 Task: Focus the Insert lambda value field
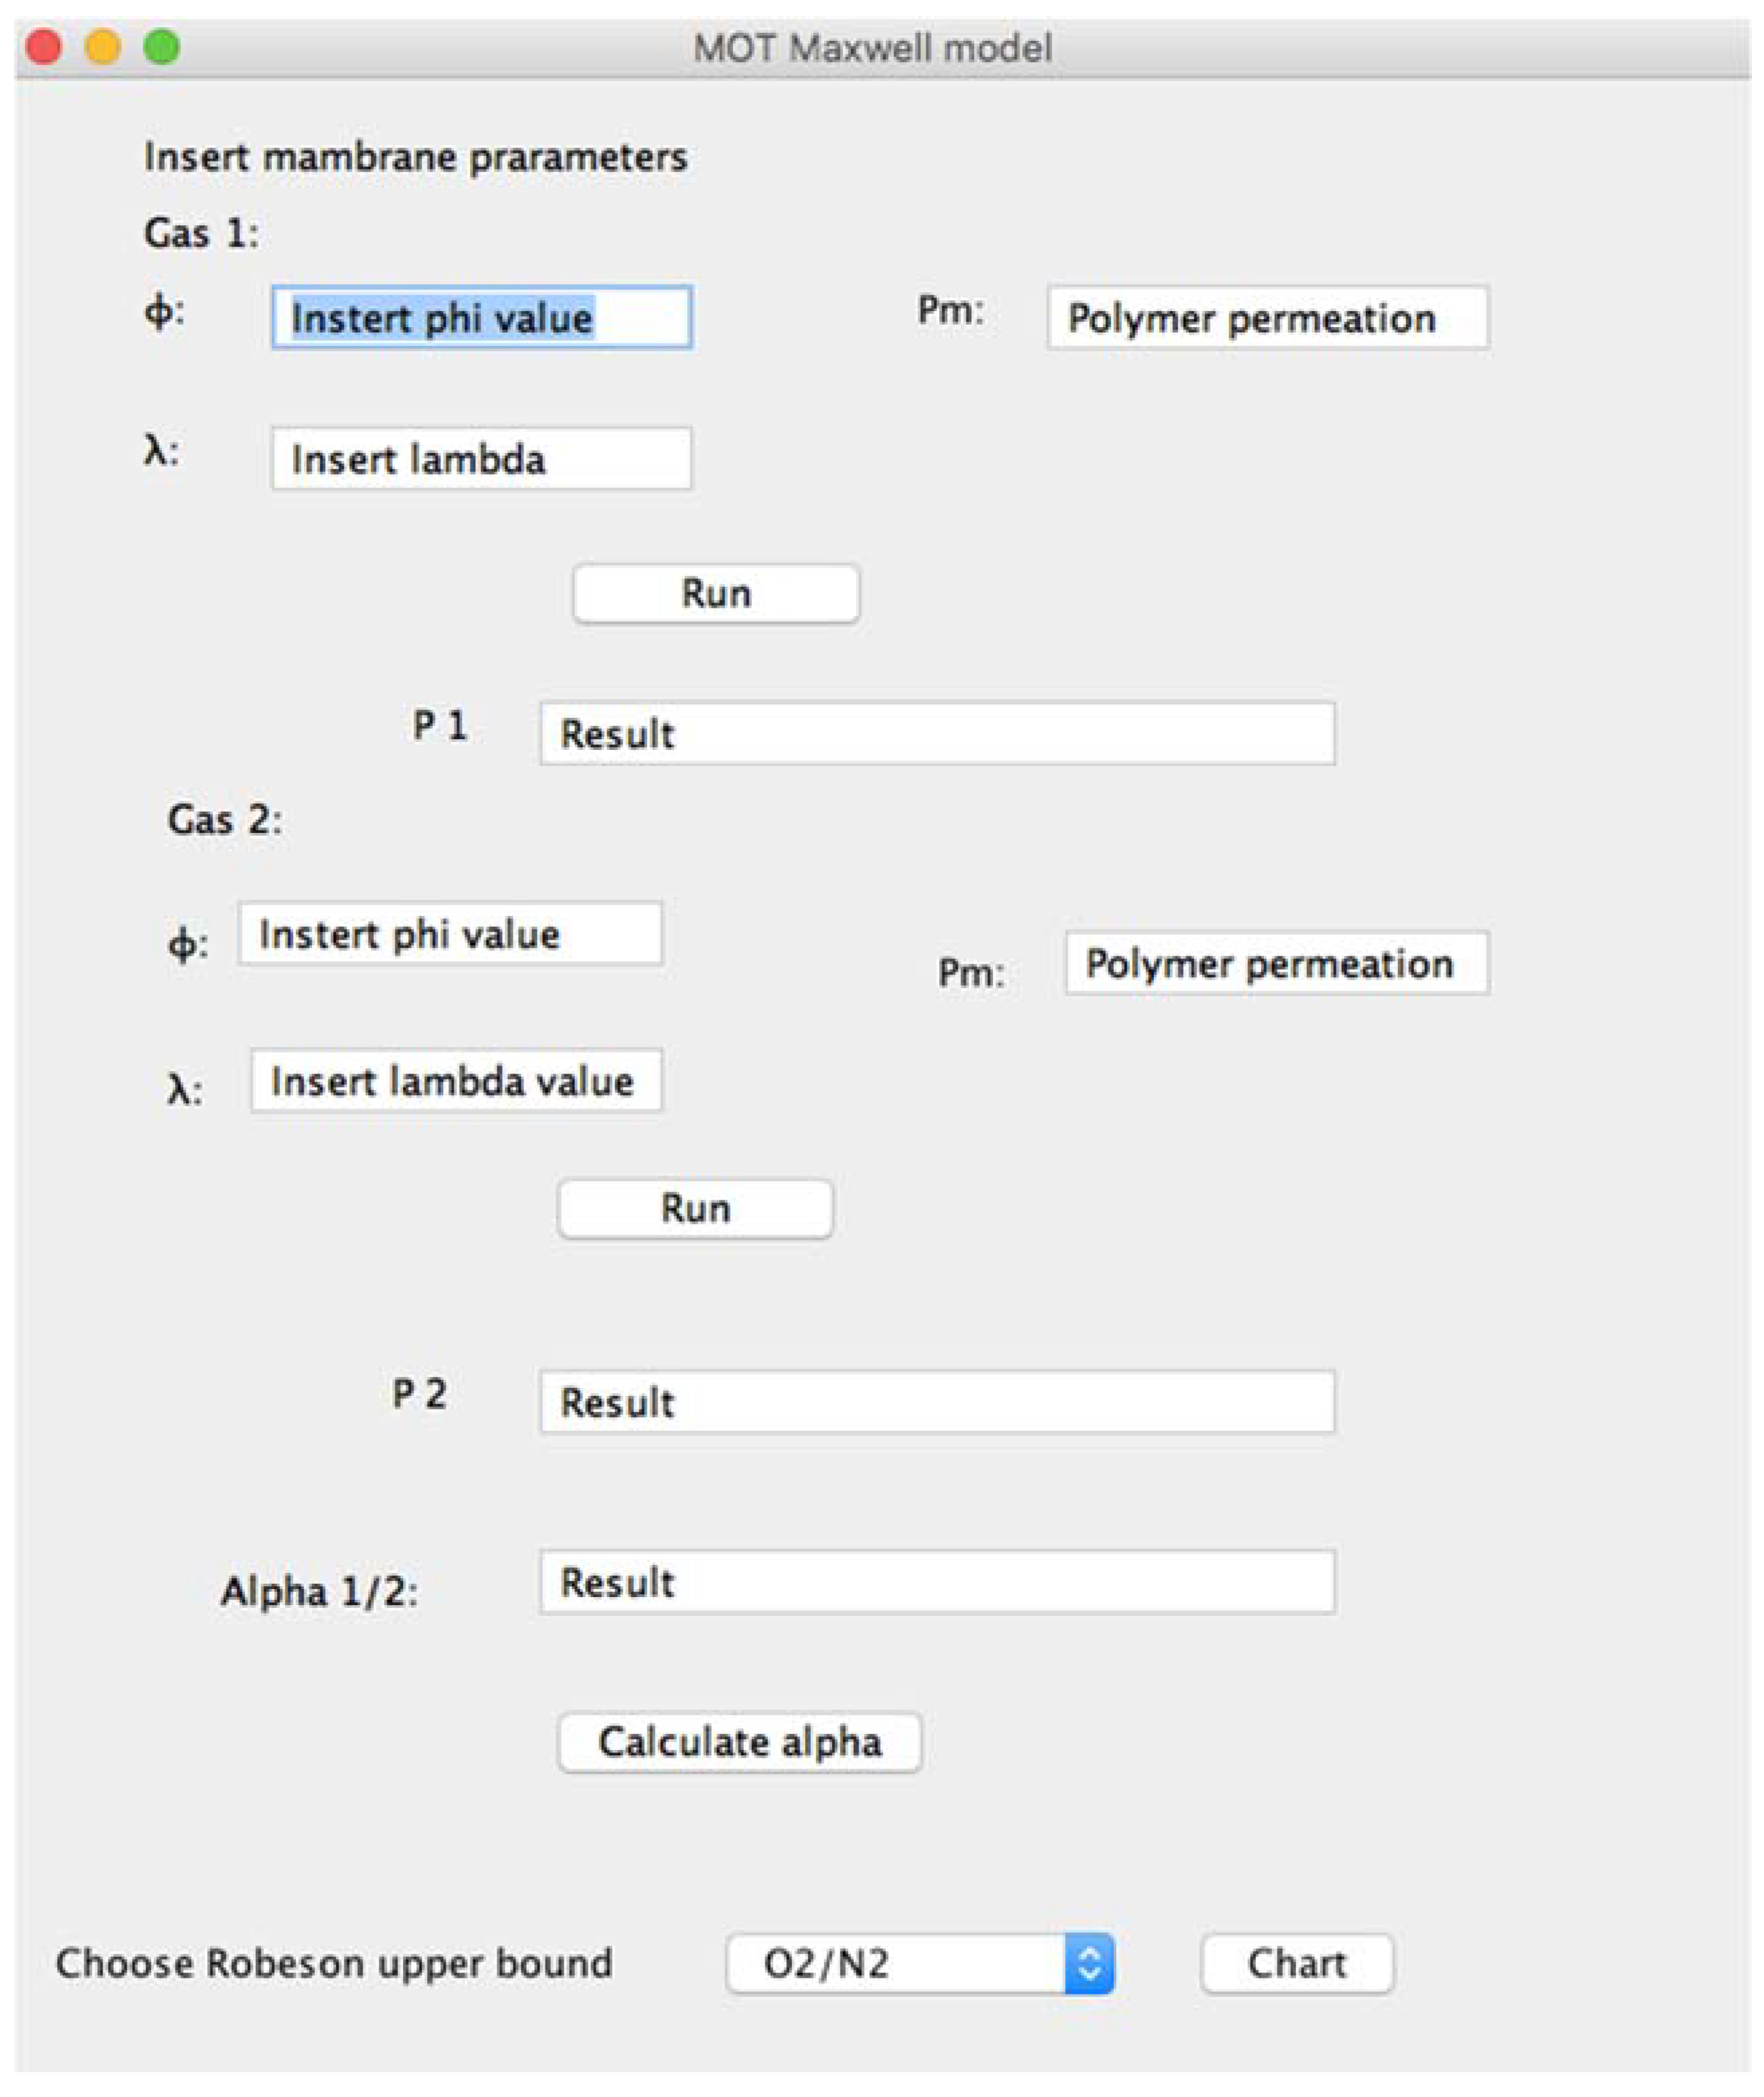(x=456, y=1081)
